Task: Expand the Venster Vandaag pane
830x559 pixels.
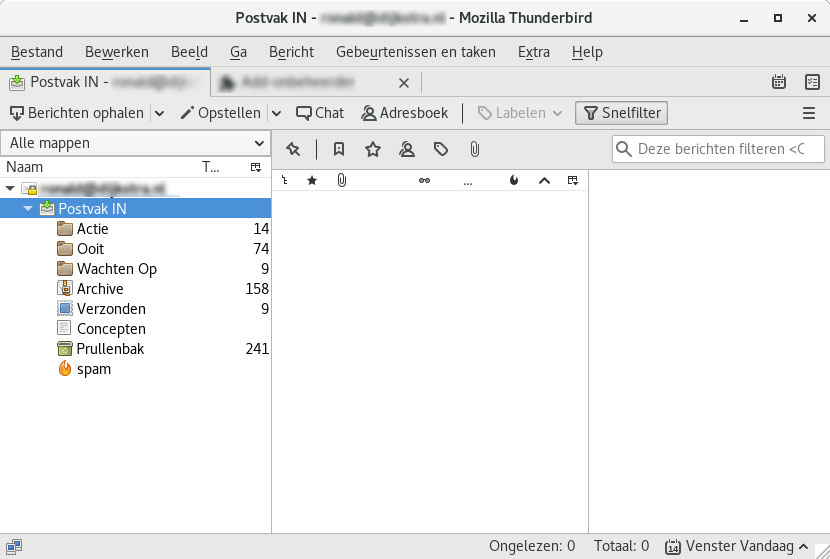Action: pos(737,546)
